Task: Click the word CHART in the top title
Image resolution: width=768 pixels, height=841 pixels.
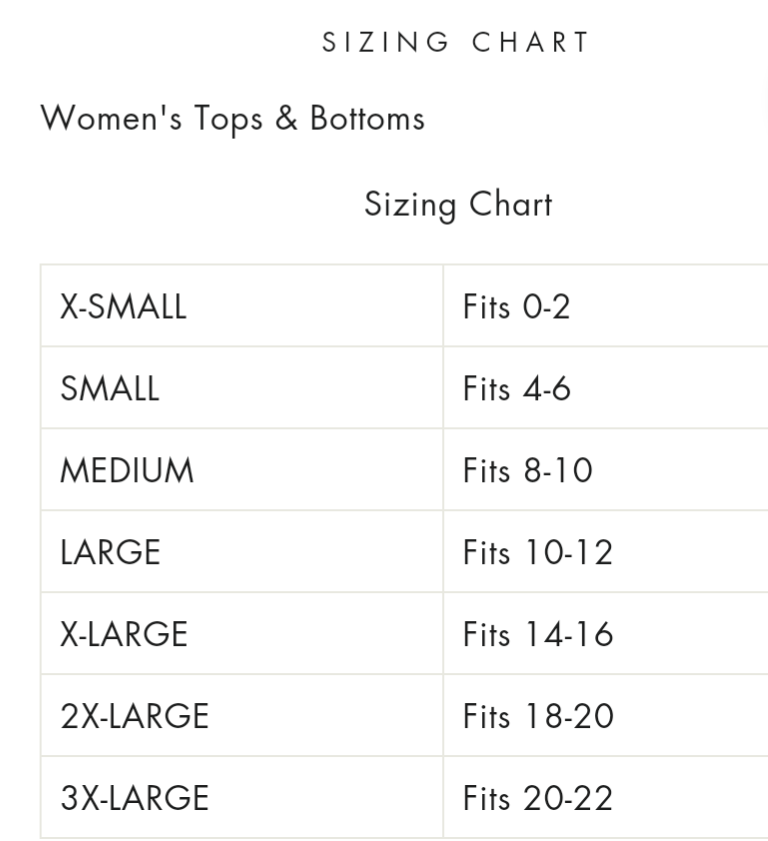Action: click(531, 42)
